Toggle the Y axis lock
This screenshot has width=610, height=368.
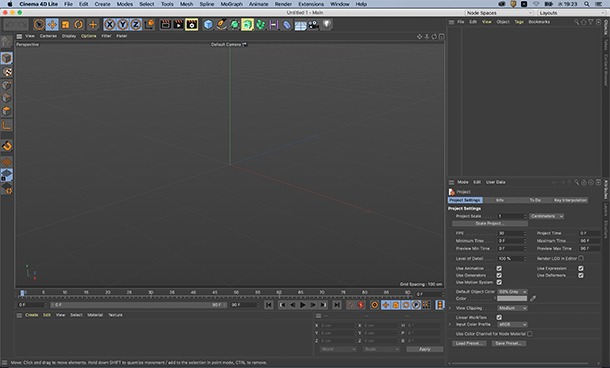pyautogui.click(x=123, y=25)
